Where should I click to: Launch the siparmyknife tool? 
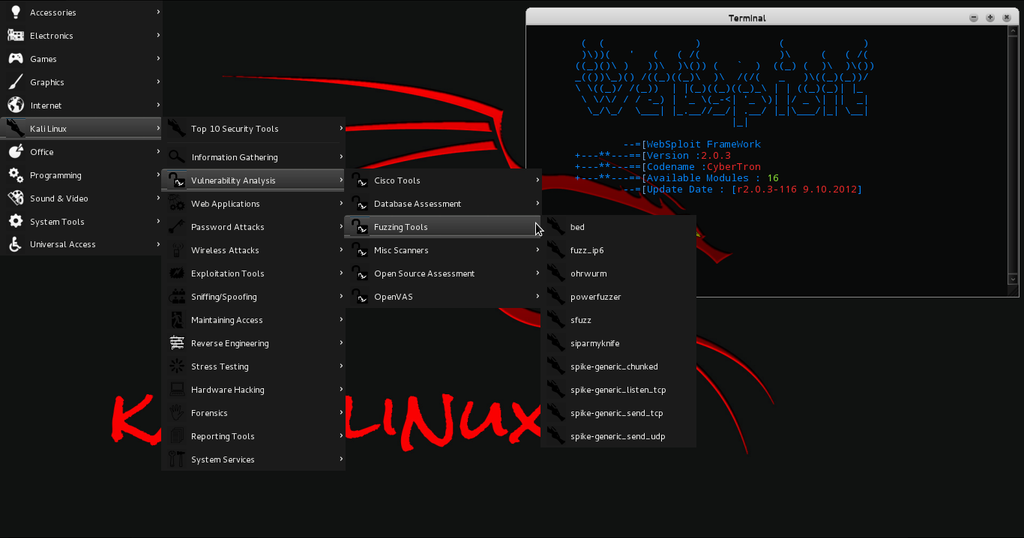618,343
